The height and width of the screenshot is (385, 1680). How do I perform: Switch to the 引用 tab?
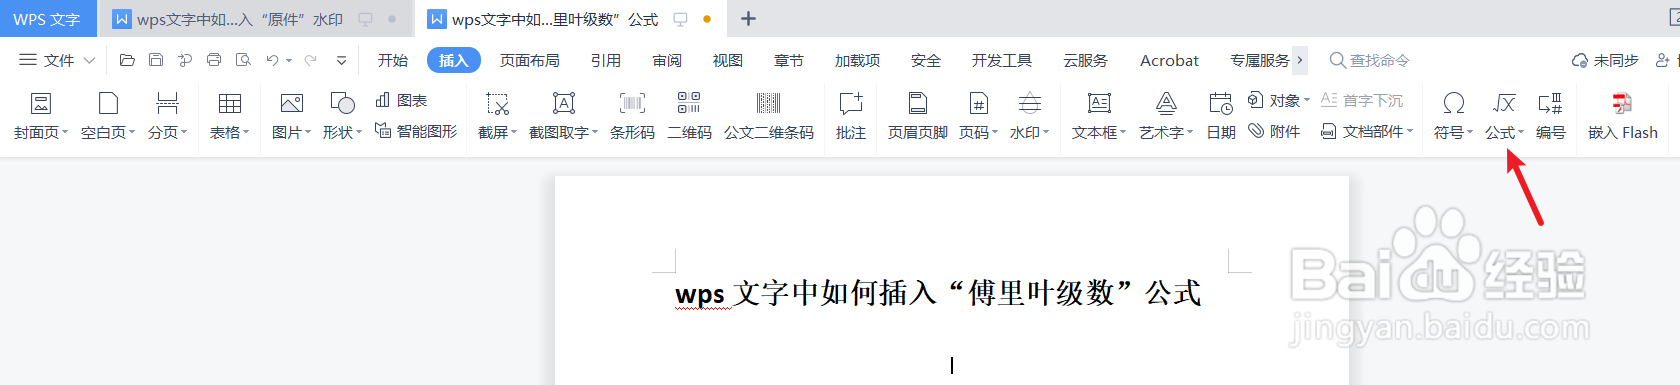(606, 60)
